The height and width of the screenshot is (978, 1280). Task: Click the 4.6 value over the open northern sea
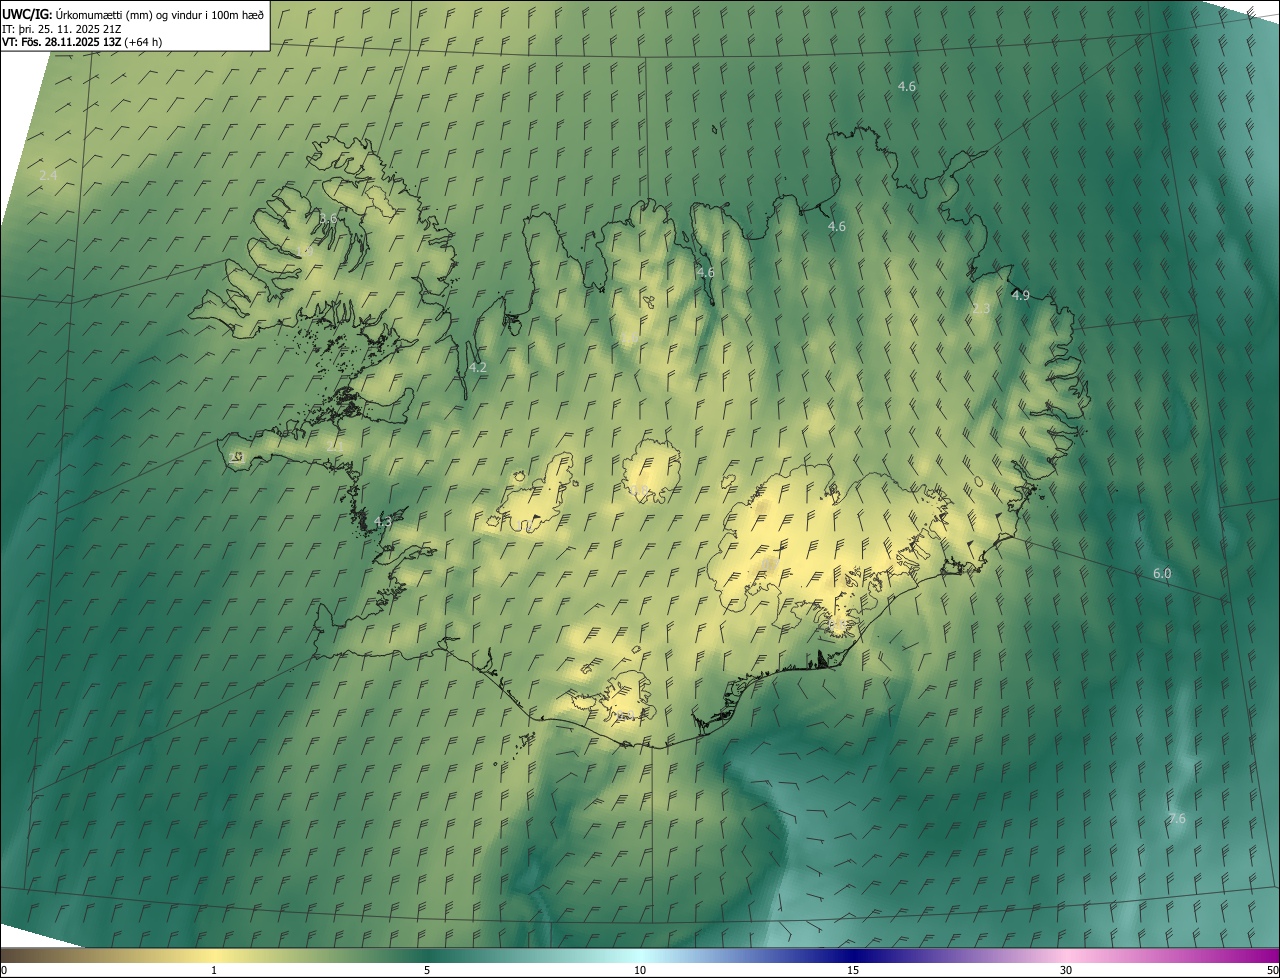click(907, 87)
